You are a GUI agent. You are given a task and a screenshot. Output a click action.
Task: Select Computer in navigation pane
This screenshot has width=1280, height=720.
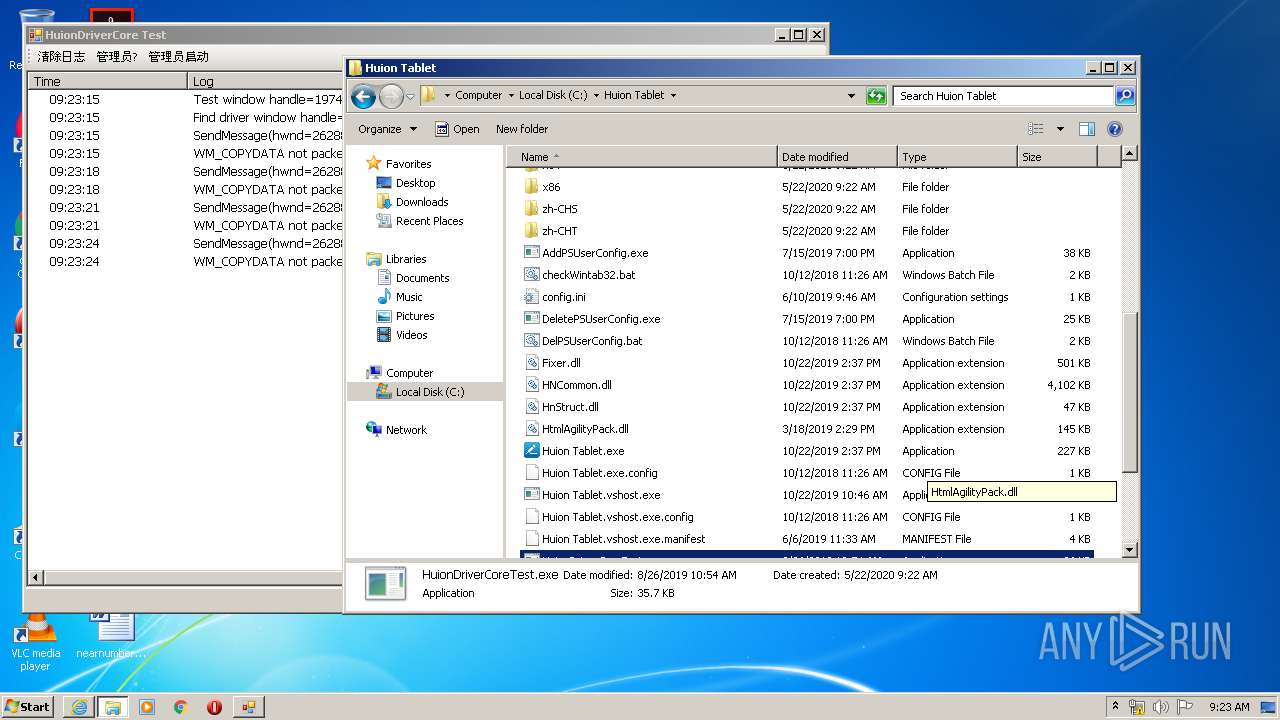tap(409, 373)
